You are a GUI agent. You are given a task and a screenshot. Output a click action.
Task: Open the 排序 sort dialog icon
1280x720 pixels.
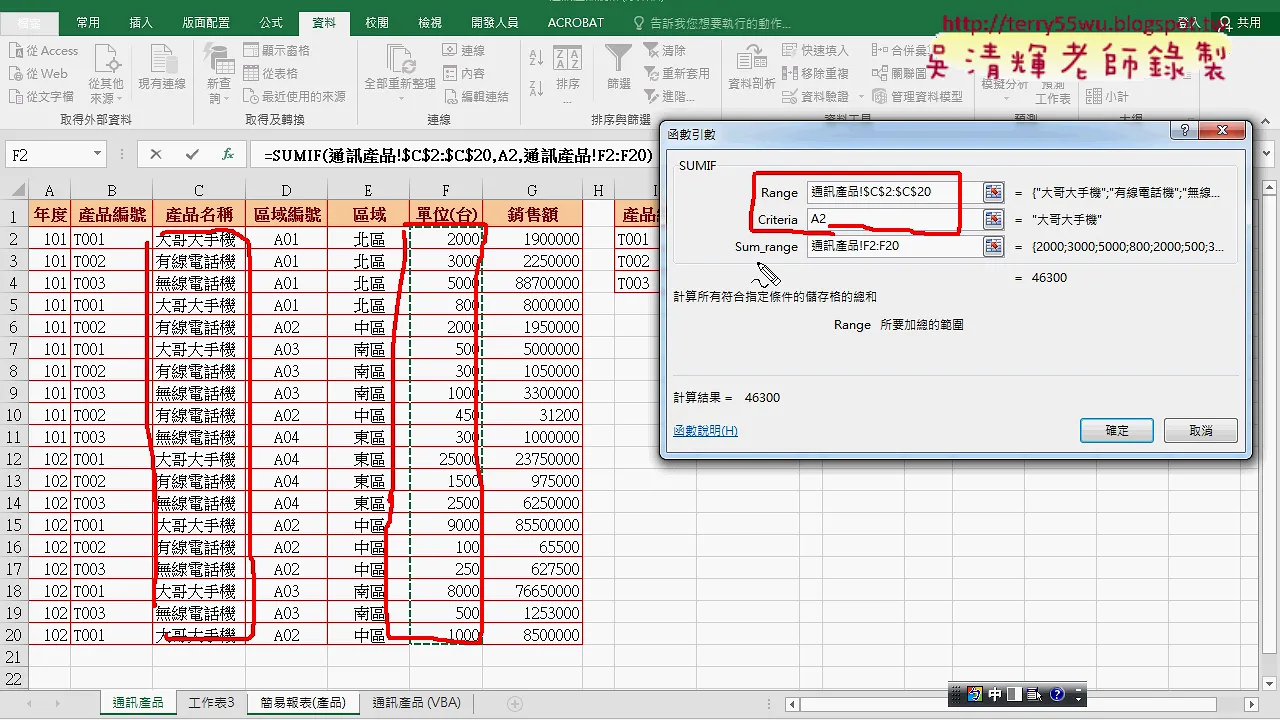coord(568,68)
